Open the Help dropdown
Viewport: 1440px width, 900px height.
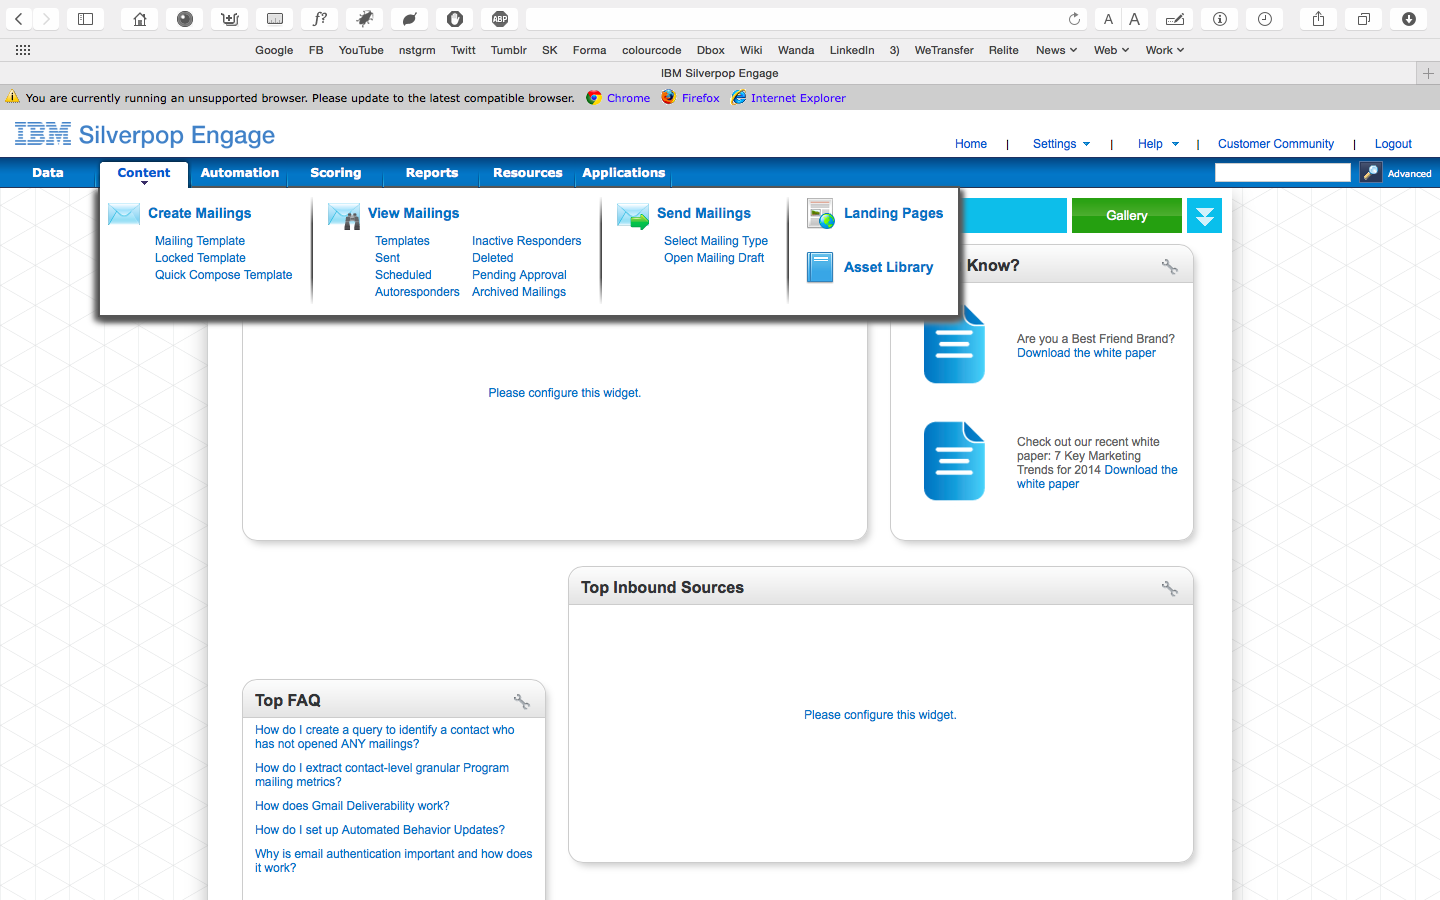(x=1158, y=144)
